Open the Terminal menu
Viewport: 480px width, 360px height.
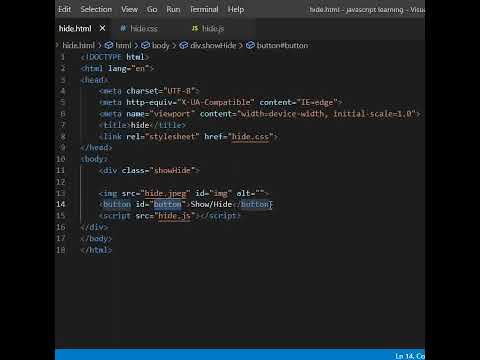coord(204,9)
